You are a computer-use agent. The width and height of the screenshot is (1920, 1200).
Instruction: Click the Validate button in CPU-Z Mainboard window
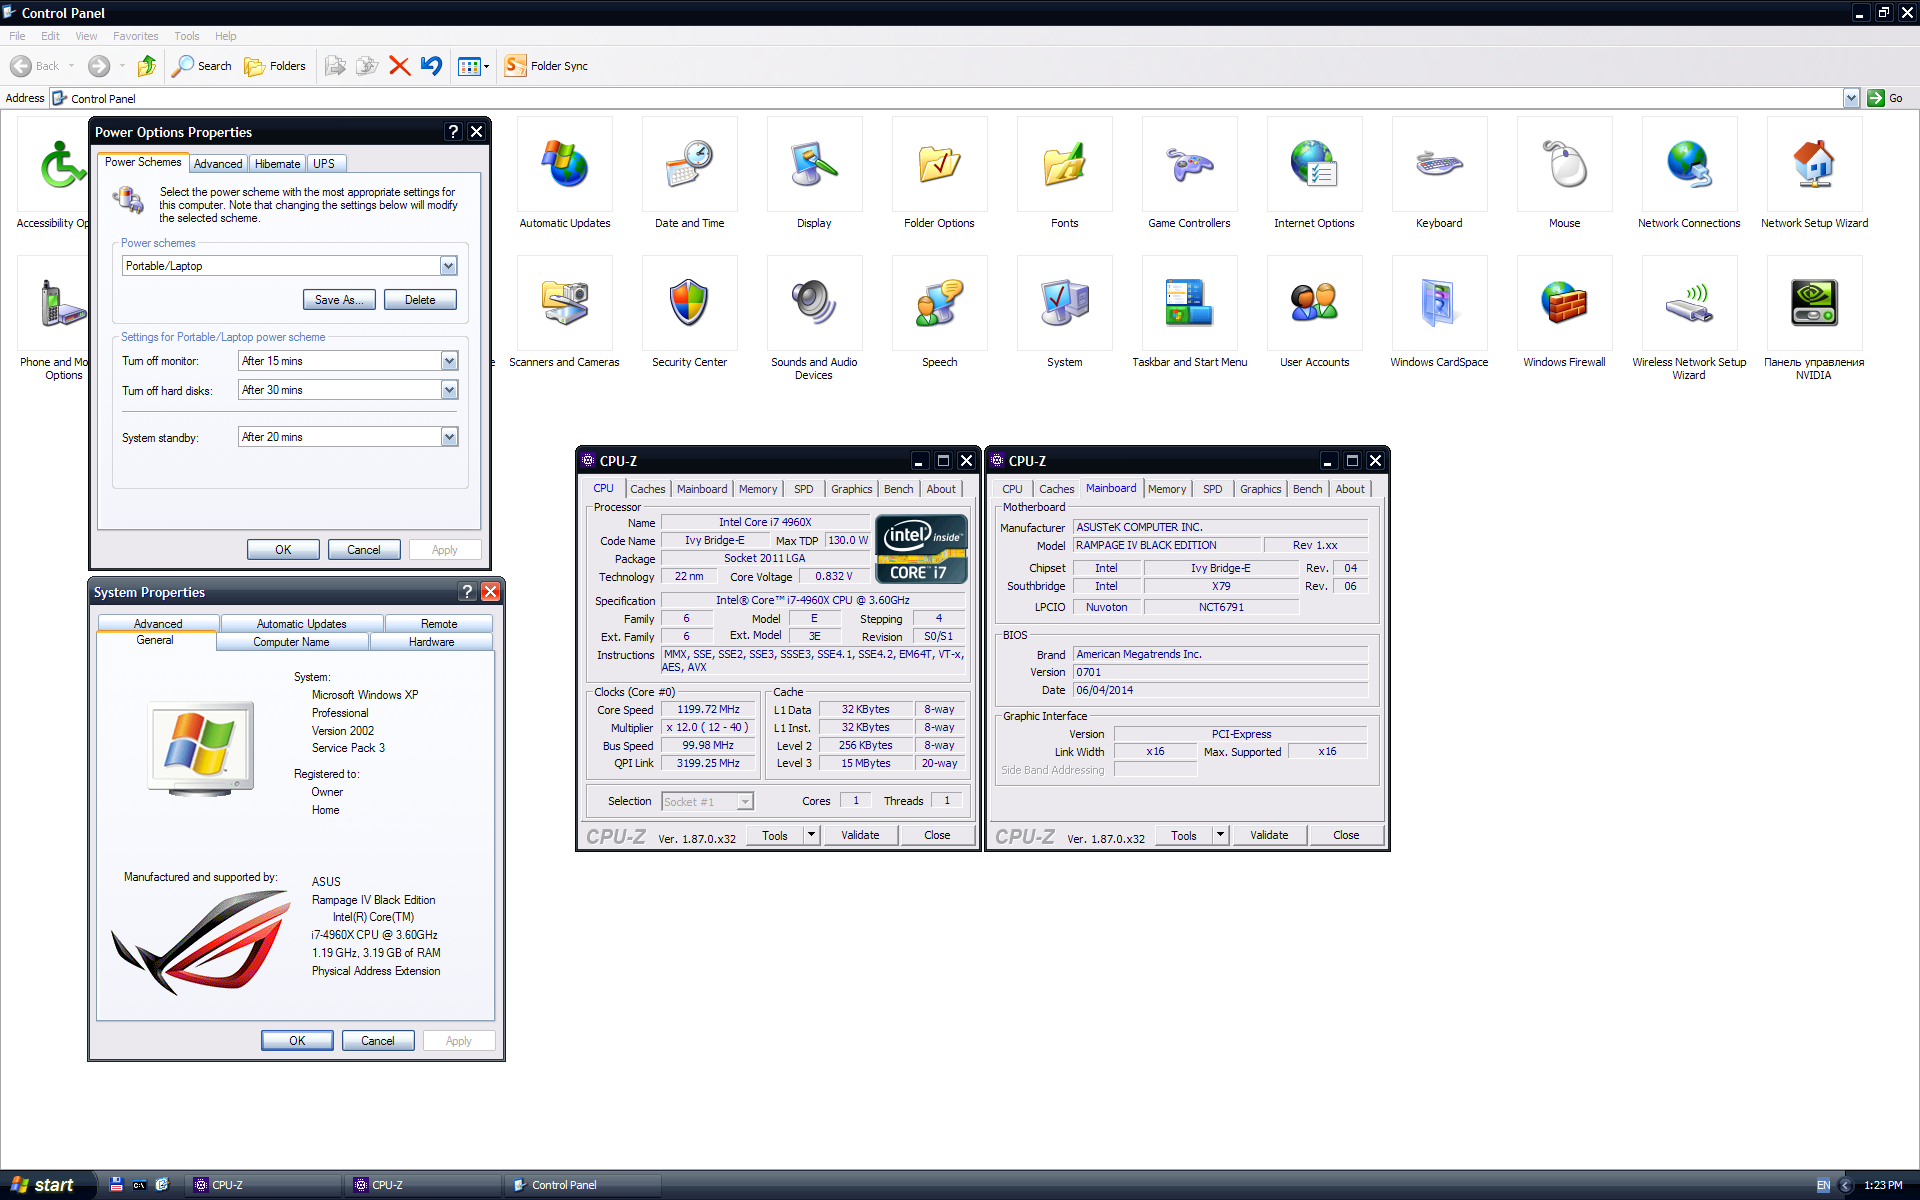click(x=1268, y=835)
